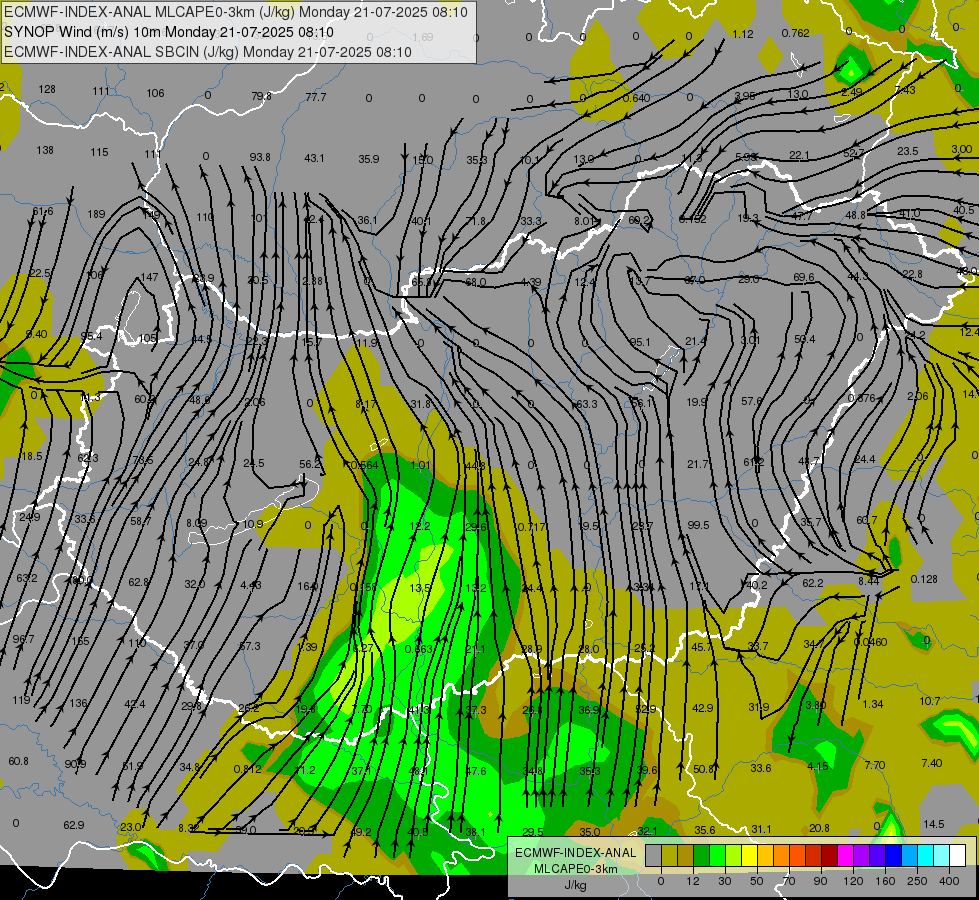Click the legend title MLCAPE0-3km

point(575,869)
